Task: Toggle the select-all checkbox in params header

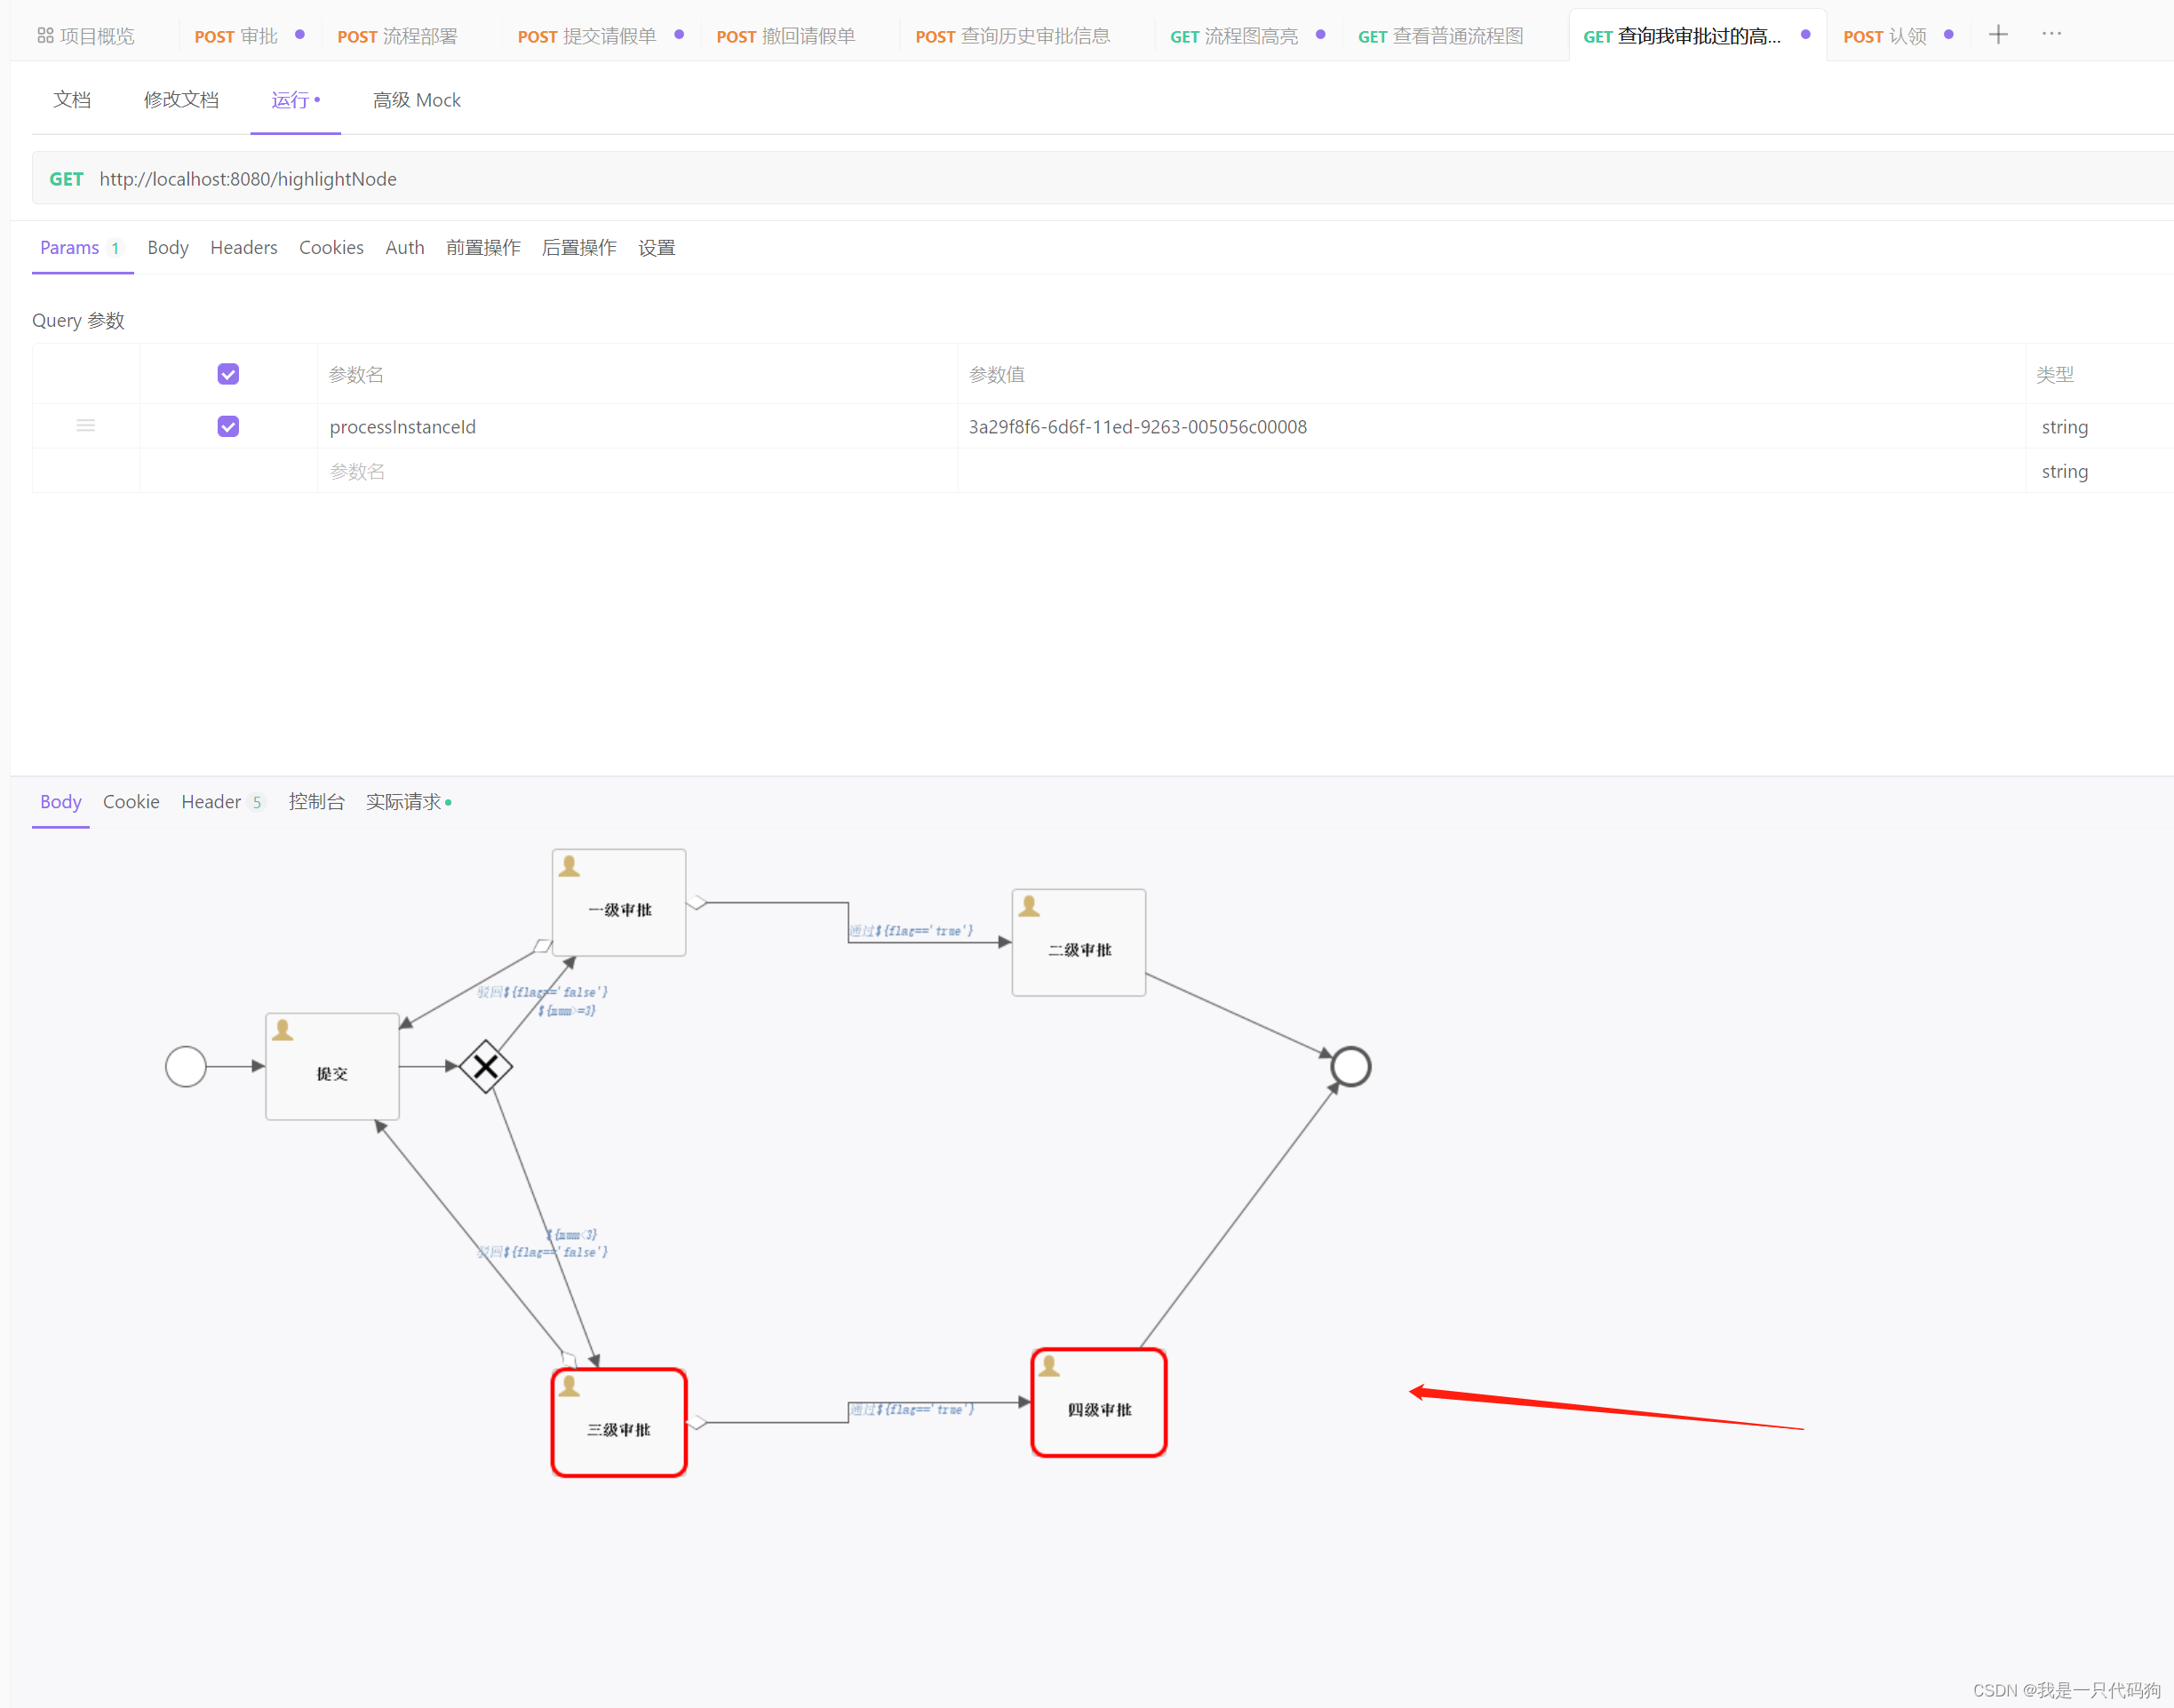Action: (x=228, y=373)
